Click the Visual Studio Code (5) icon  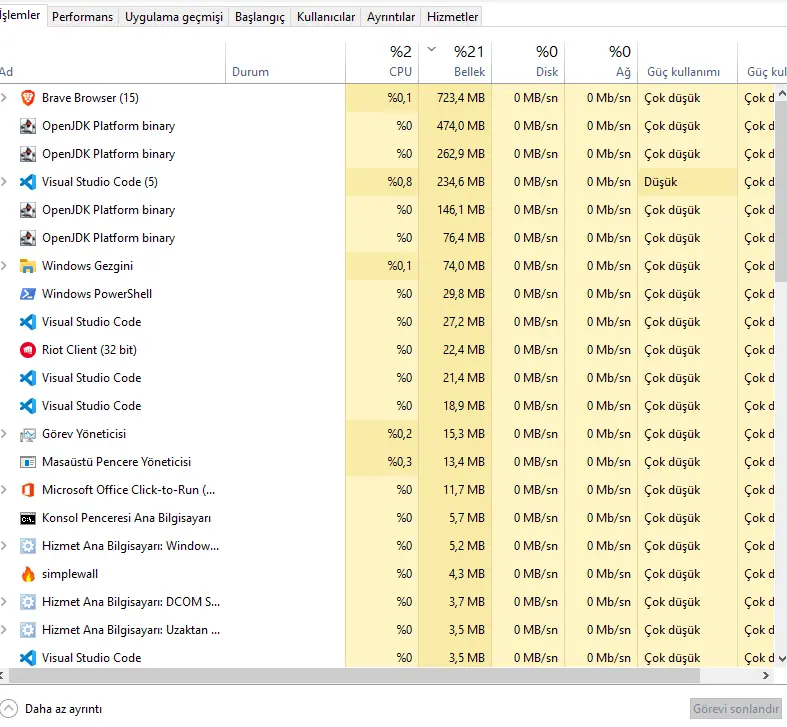[28, 182]
